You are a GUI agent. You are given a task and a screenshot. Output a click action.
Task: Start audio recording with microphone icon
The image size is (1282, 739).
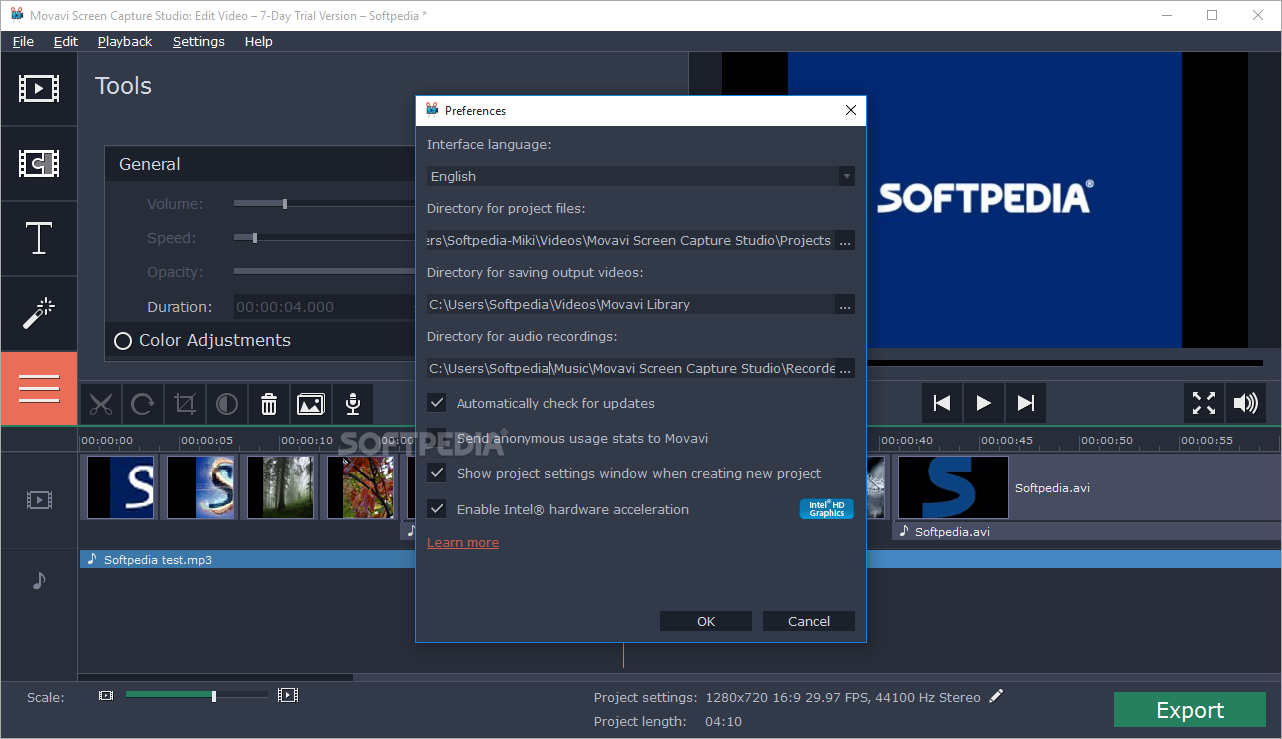[x=352, y=404]
